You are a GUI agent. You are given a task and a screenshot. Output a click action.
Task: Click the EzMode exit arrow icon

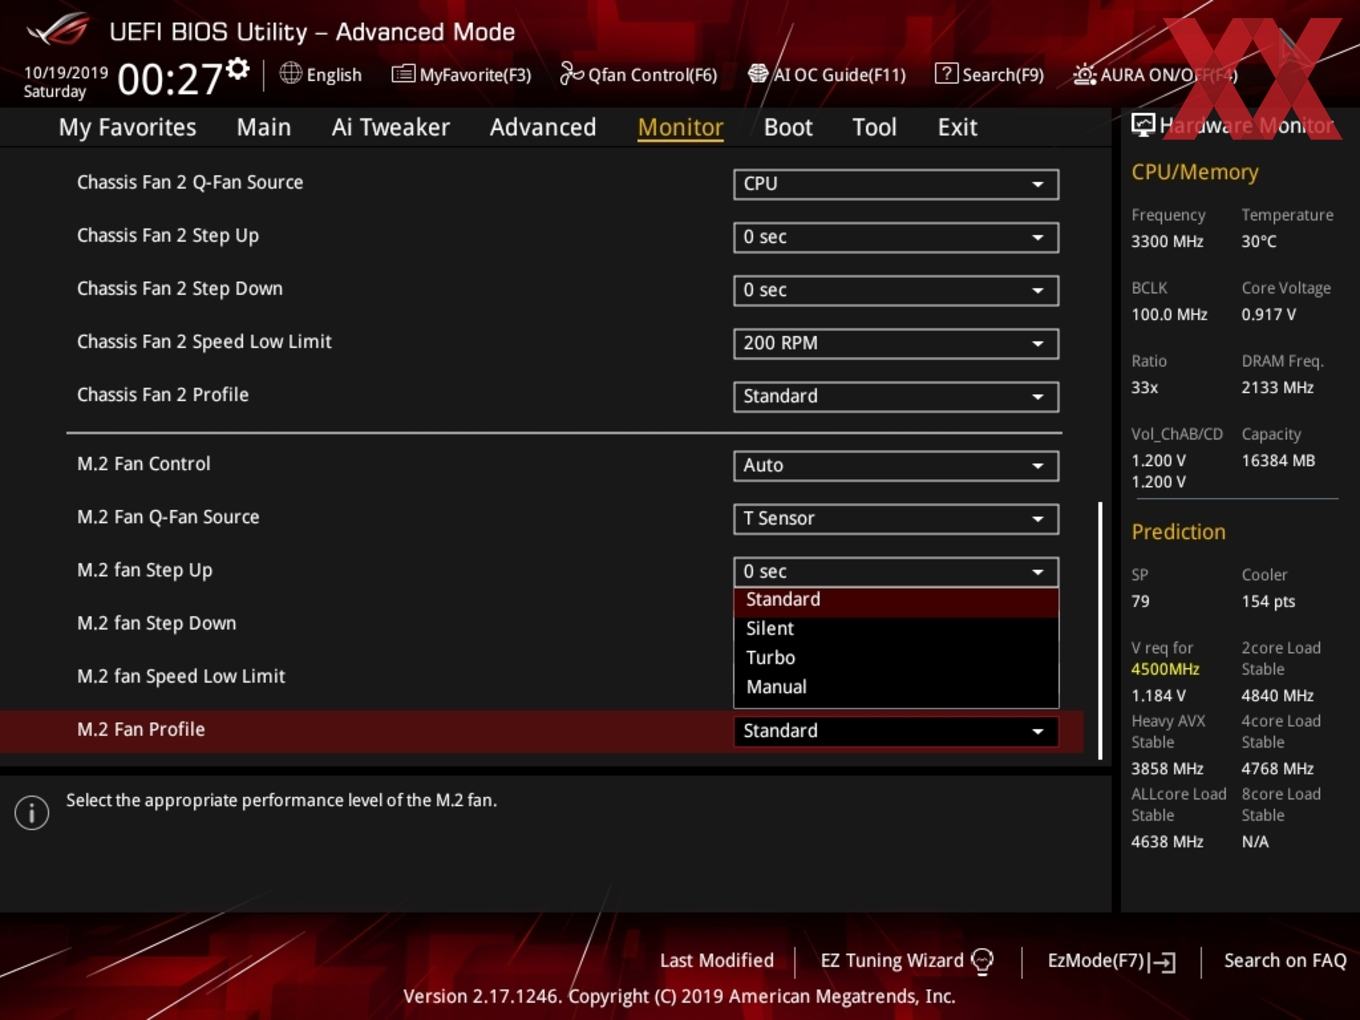pyautogui.click(x=1162, y=962)
